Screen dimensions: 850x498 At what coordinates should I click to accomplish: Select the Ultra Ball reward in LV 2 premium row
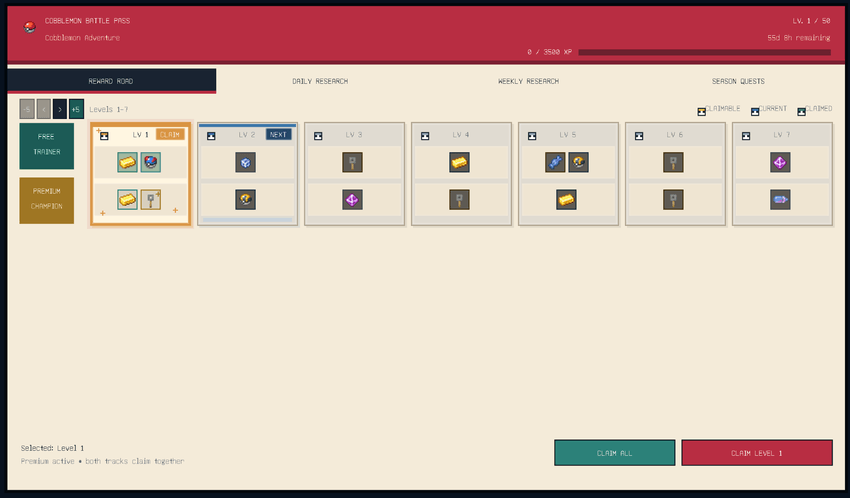tap(246, 199)
